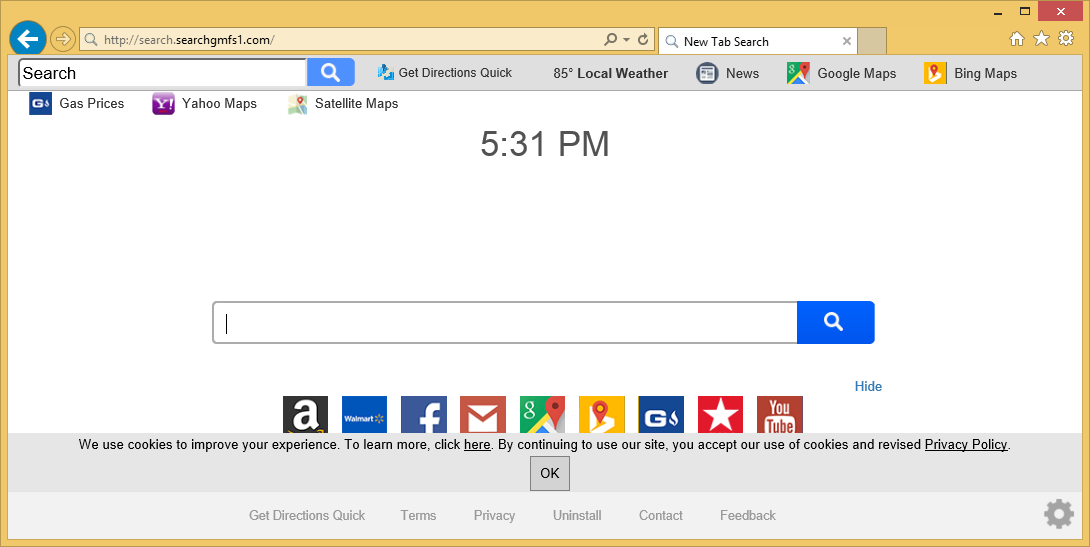Viewport: 1090px width, 547px height.
Task: Open the Terms footer link
Action: click(x=418, y=516)
